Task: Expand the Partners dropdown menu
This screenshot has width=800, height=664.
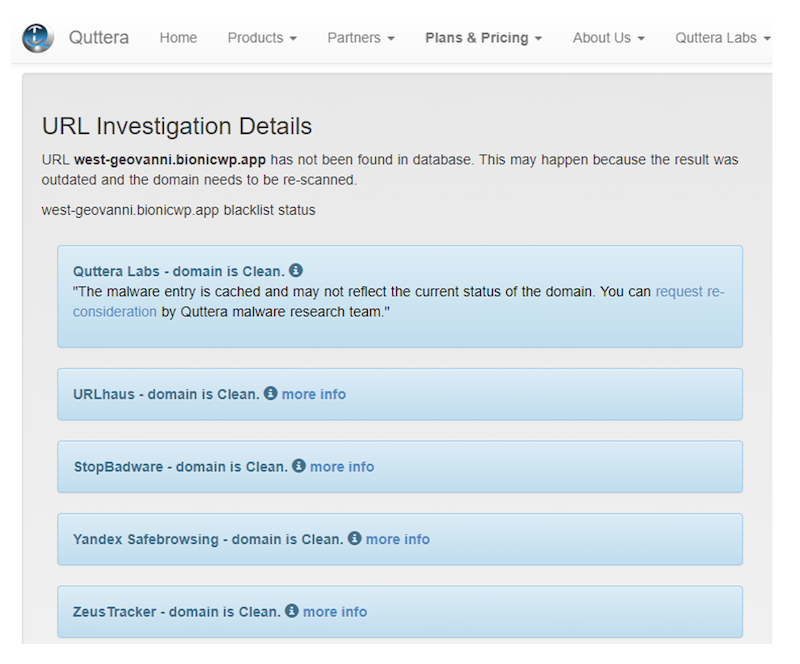Action: coord(361,38)
